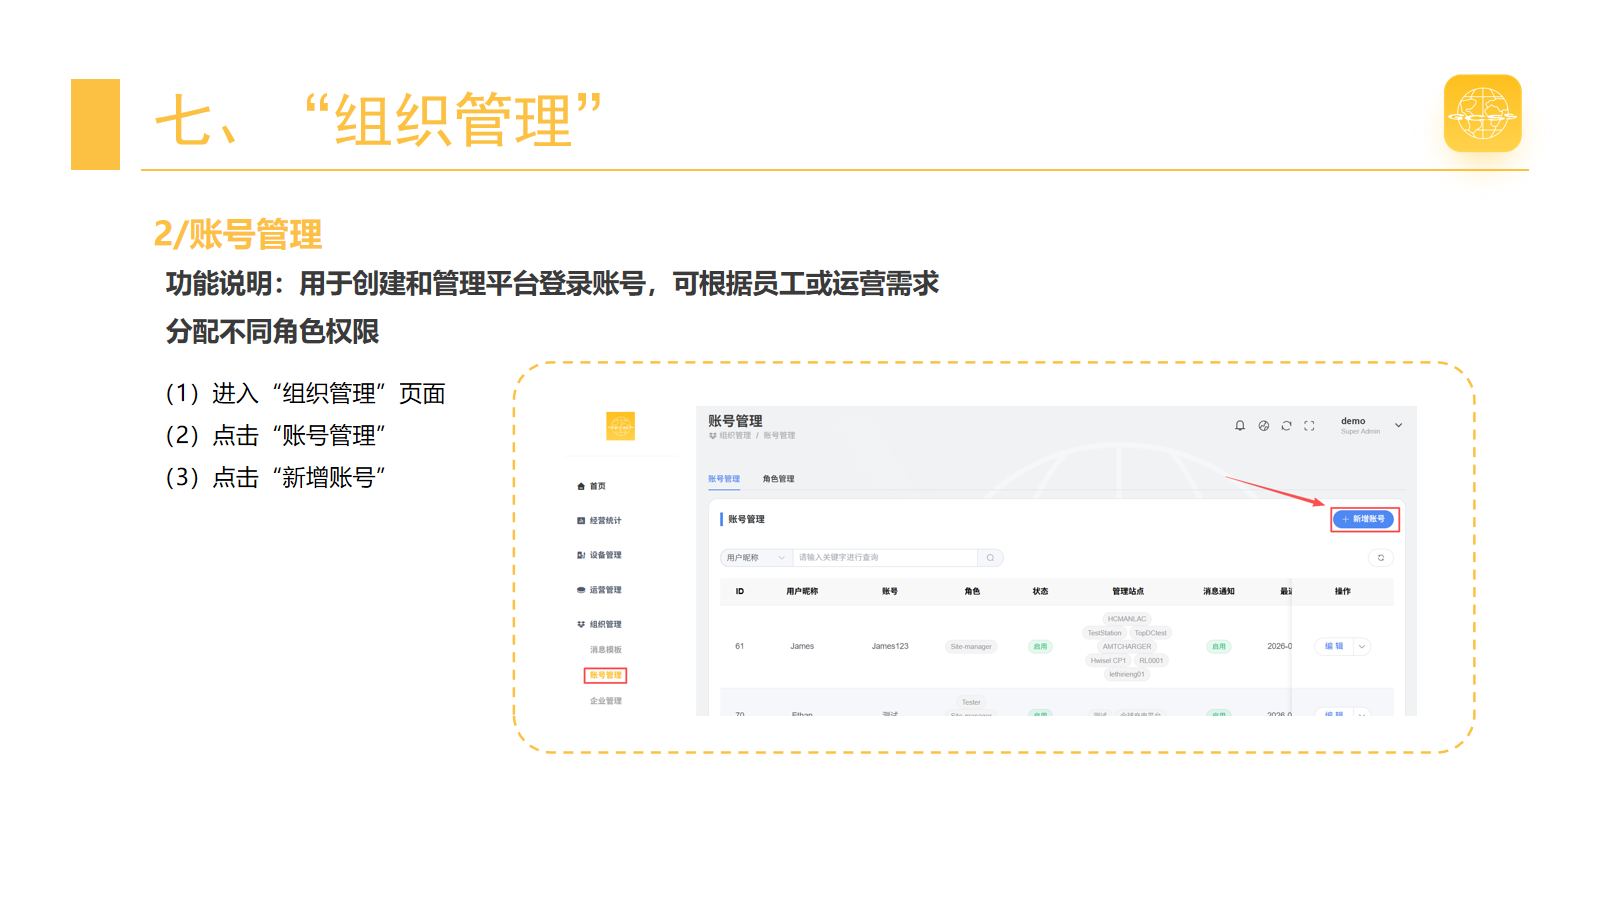Click the chart icon beside 经营统计
This screenshot has width=1600, height=900.
click(x=581, y=521)
